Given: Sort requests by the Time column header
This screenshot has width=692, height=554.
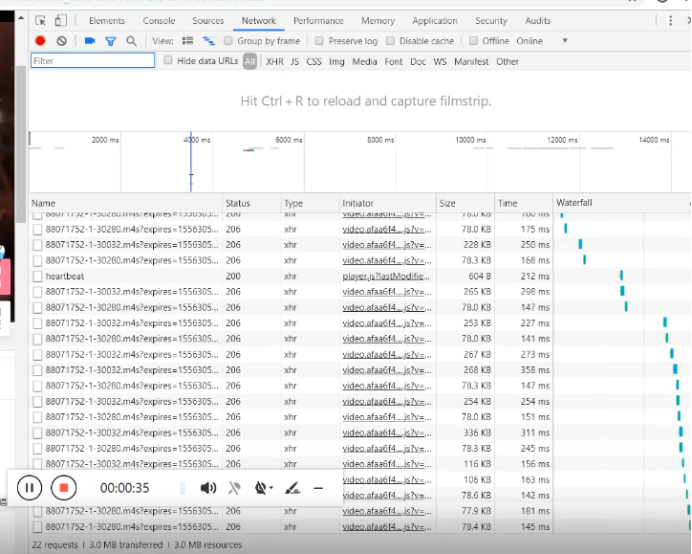Looking at the screenshot, I should 523,203.
